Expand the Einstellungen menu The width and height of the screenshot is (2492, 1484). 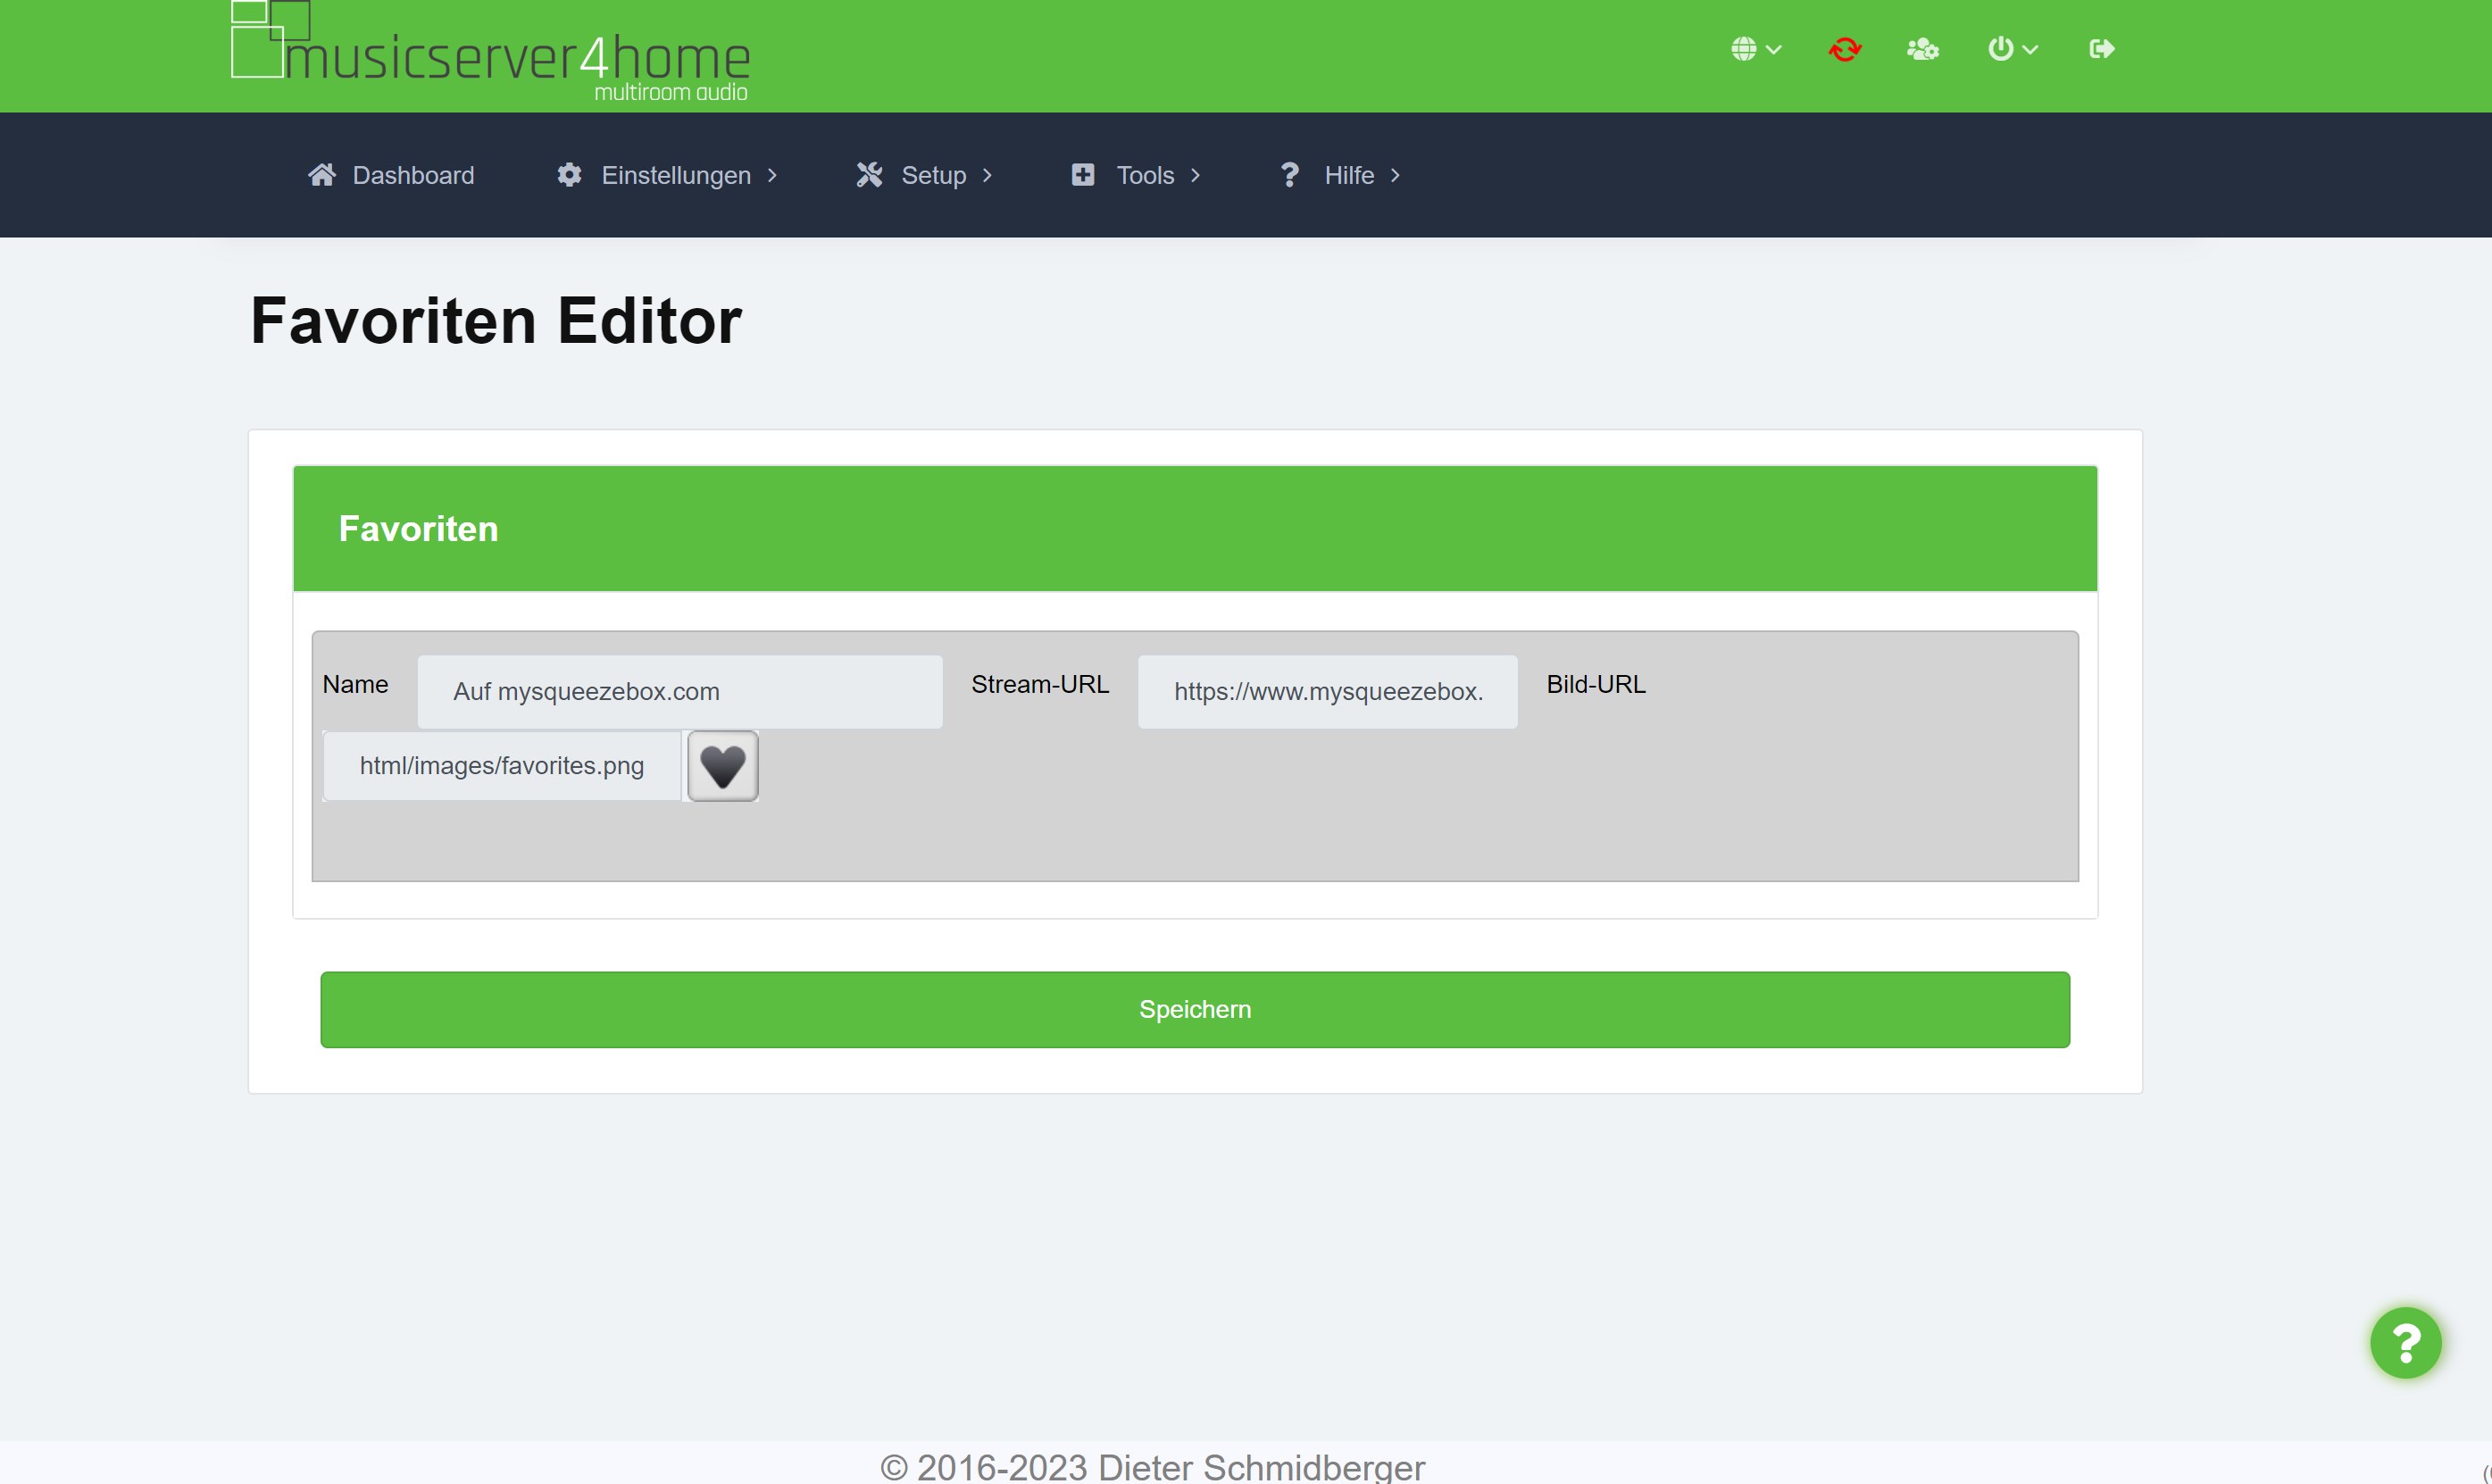click(x=675, y=175)
